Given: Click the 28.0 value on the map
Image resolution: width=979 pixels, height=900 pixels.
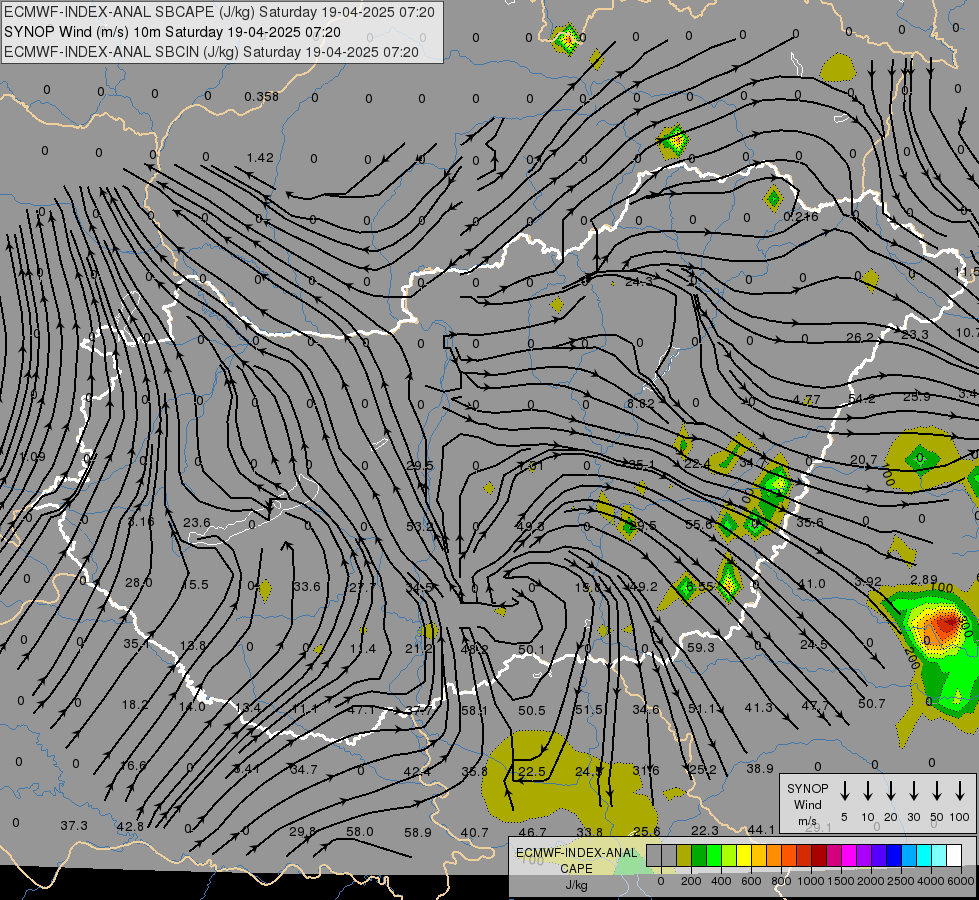Looking at the screenshot, I should click(x=139, y=583).
